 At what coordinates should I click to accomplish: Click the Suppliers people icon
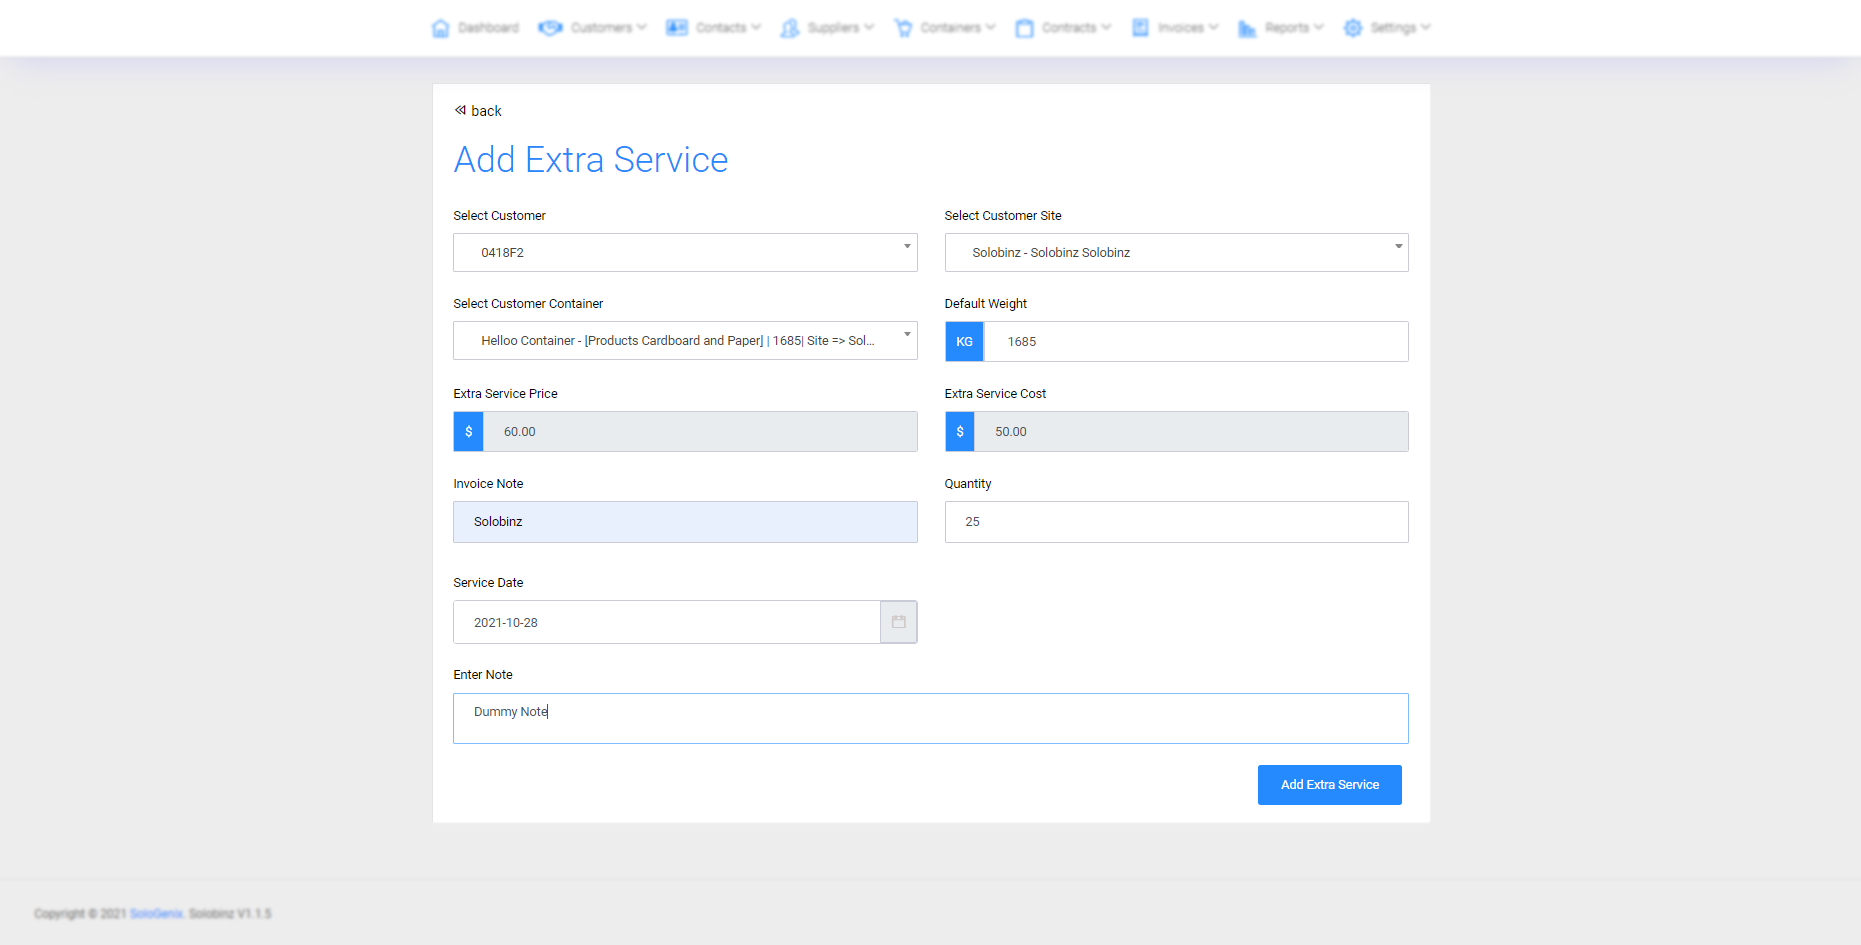click(790, 28)
